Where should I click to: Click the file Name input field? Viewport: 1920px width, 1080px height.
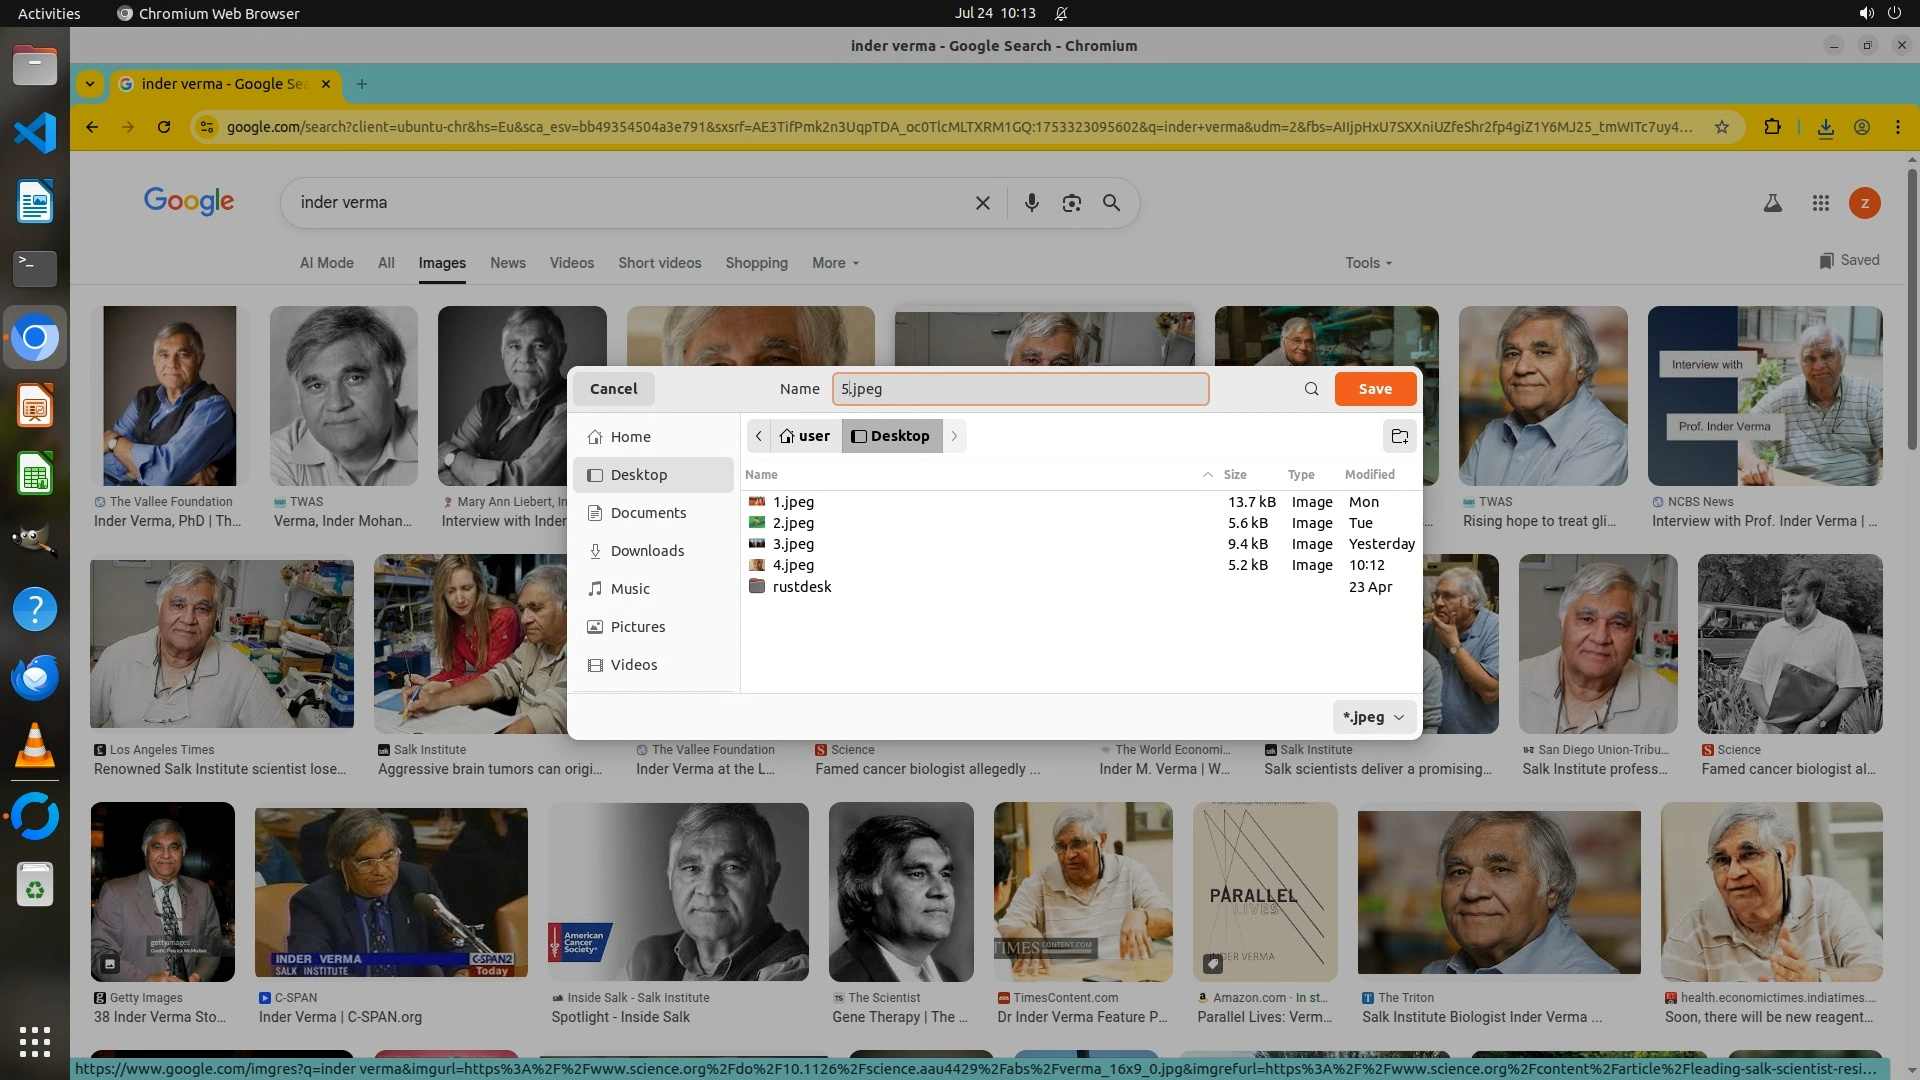[1020, 389]
